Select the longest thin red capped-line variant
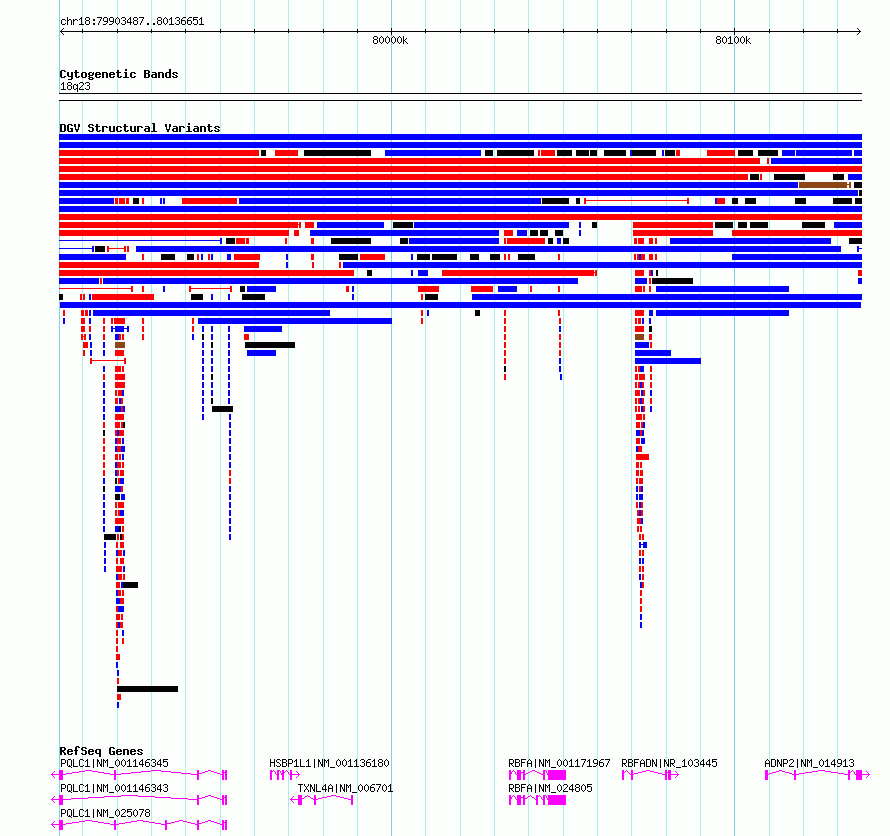 [x=636, y=201]
